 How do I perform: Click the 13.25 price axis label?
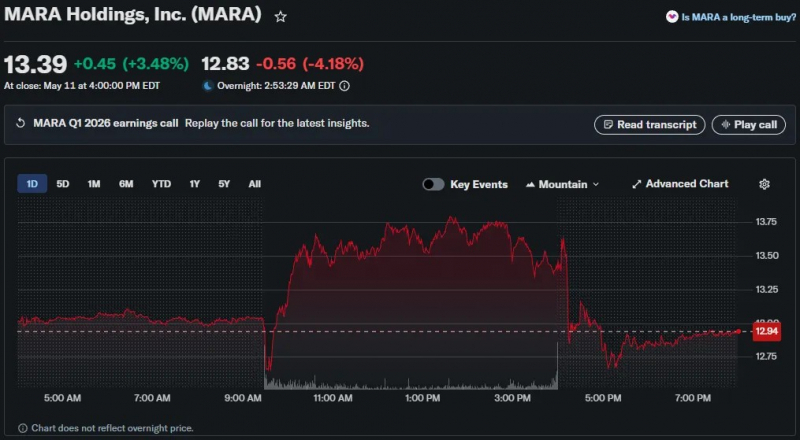pyautogui.click(x=766, y=289)
